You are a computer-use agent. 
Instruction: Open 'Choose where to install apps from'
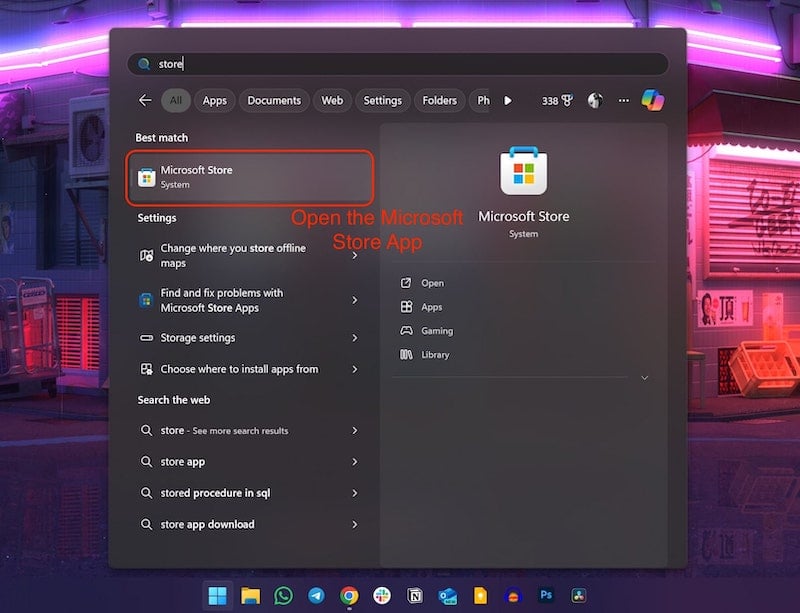pos(250,369)
